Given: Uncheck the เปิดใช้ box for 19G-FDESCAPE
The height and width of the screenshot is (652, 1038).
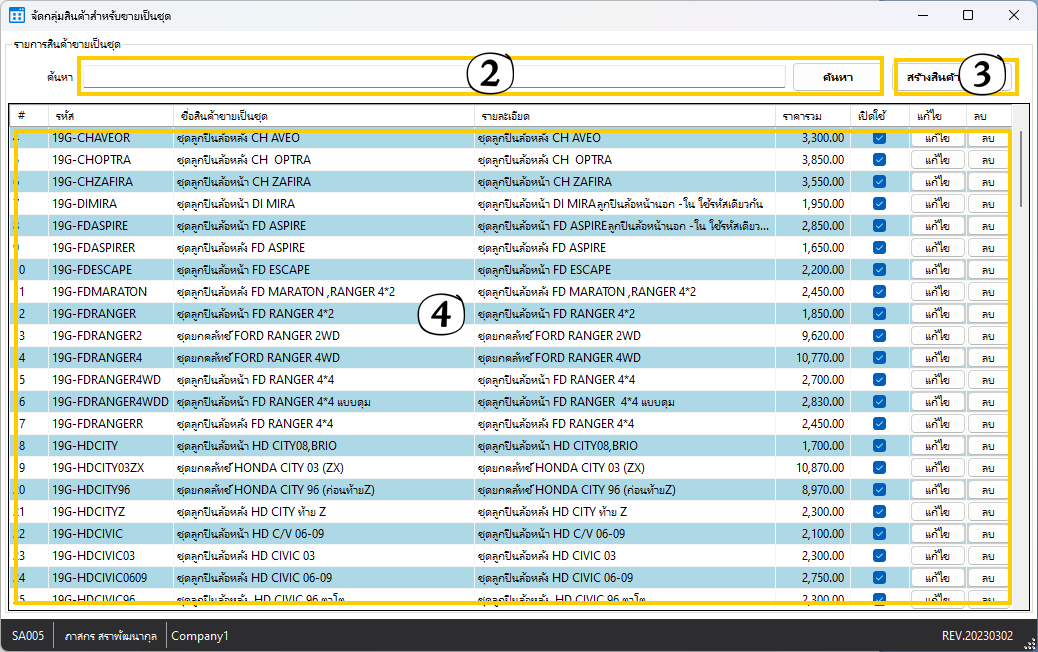Looking at the screenshot, I should (x=879, y=270).
